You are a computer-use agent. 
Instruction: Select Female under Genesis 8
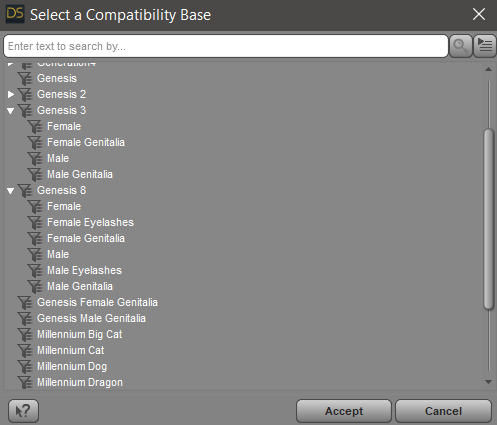click(64, 206)
